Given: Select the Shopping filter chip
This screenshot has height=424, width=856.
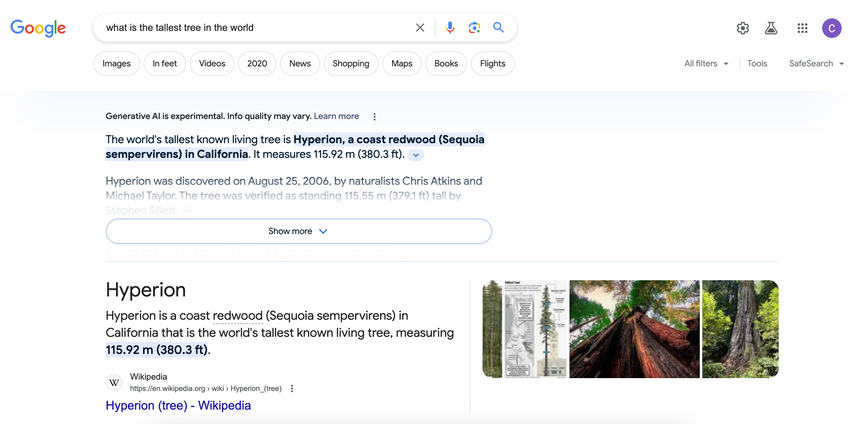Looking at the screenshot, I should point(351,64).
